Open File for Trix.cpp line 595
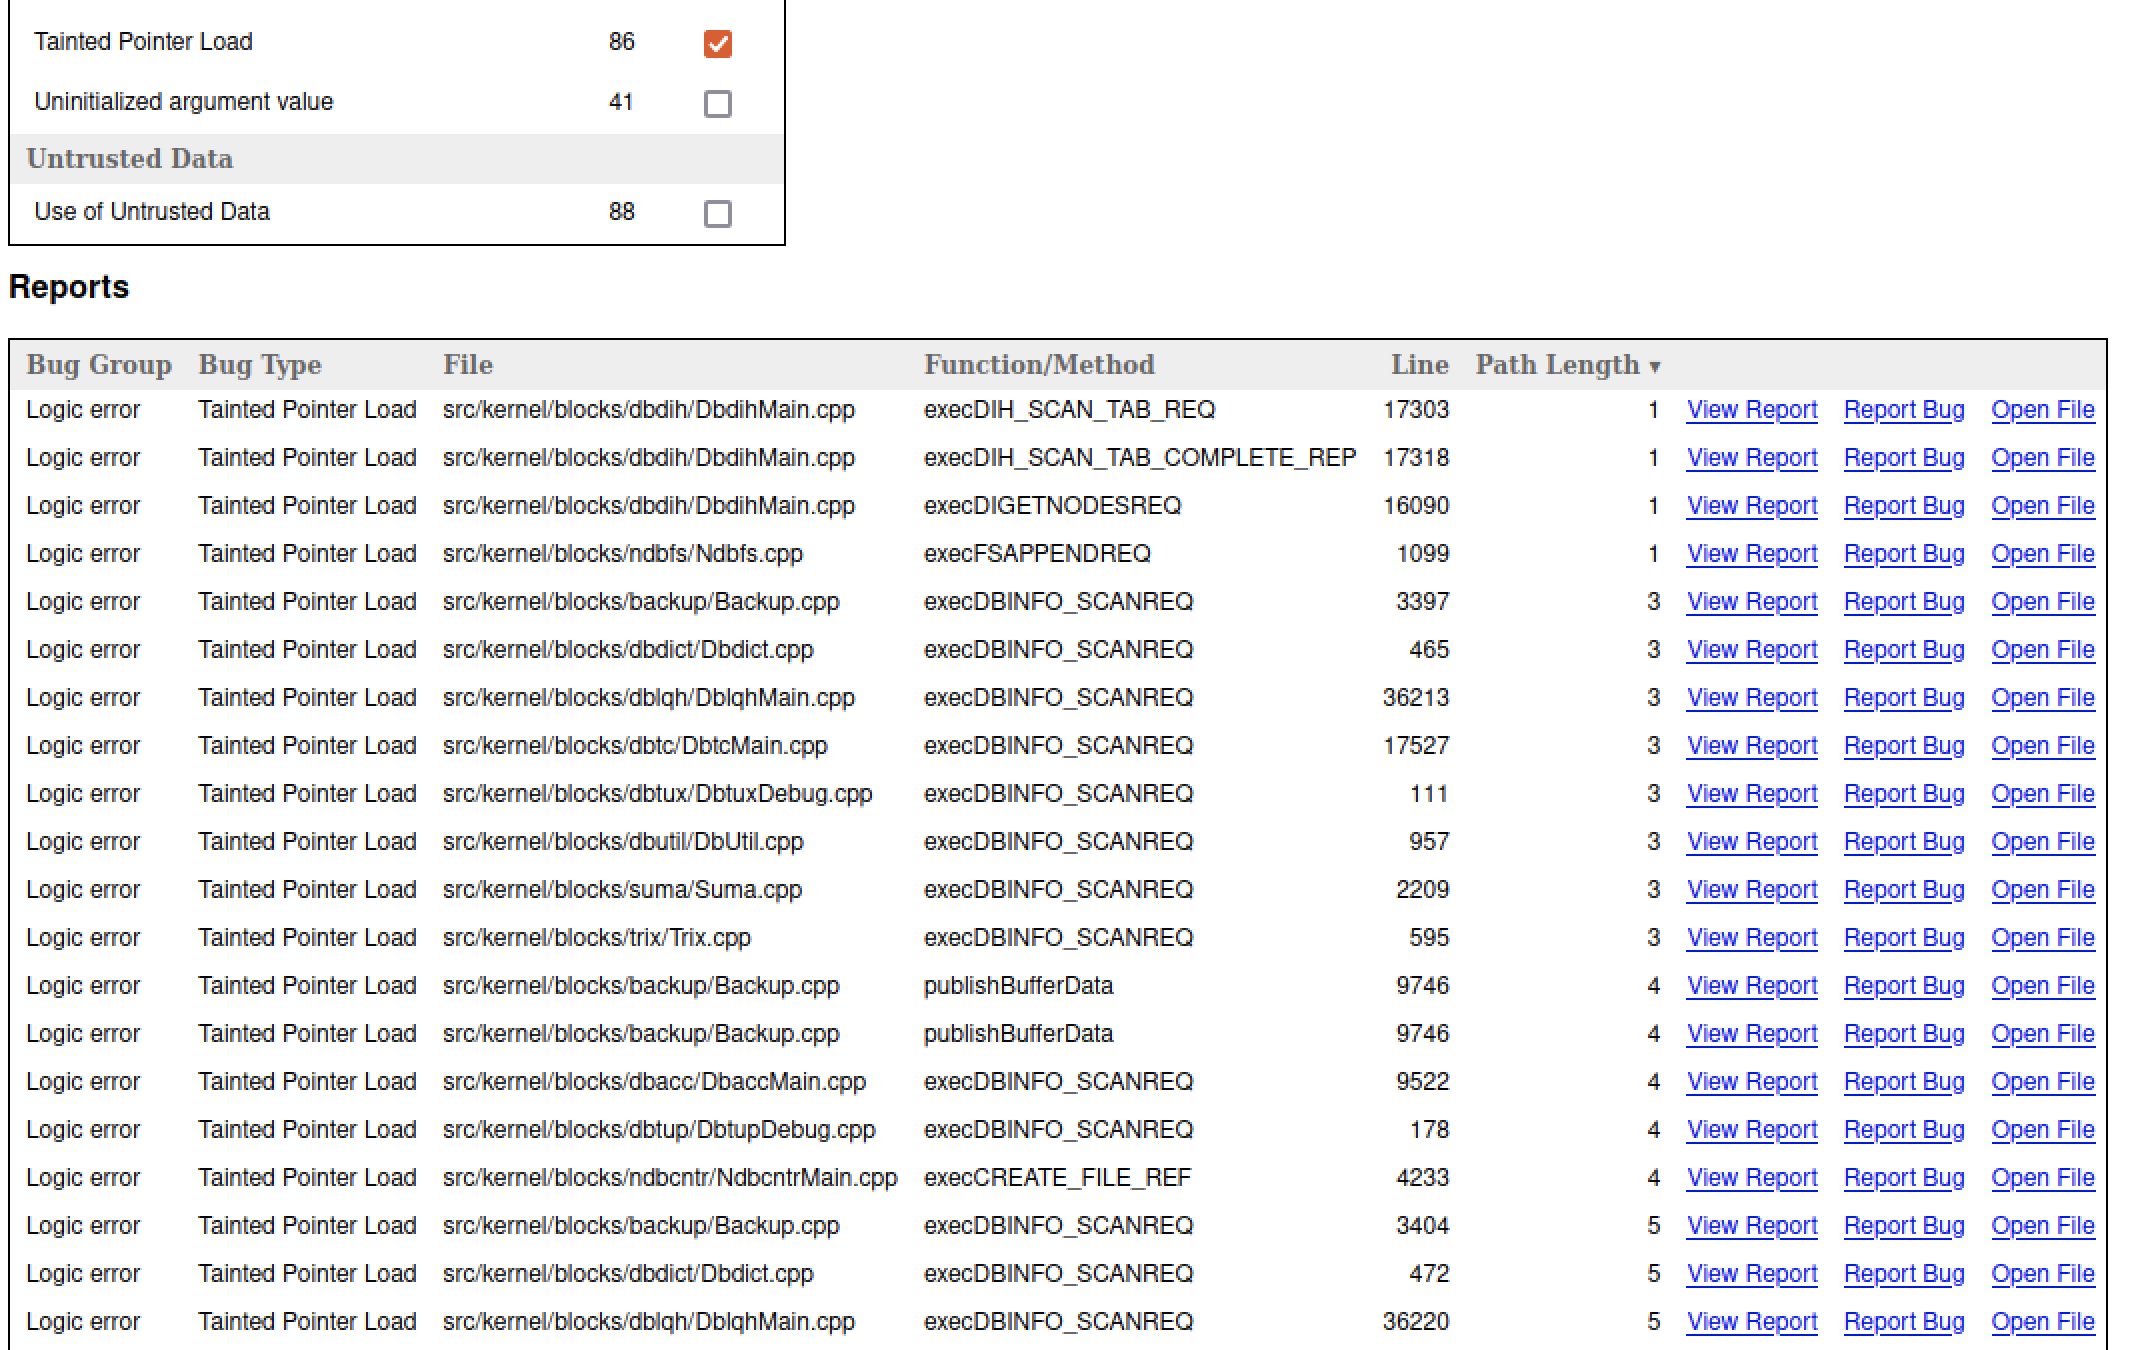 2042,938
